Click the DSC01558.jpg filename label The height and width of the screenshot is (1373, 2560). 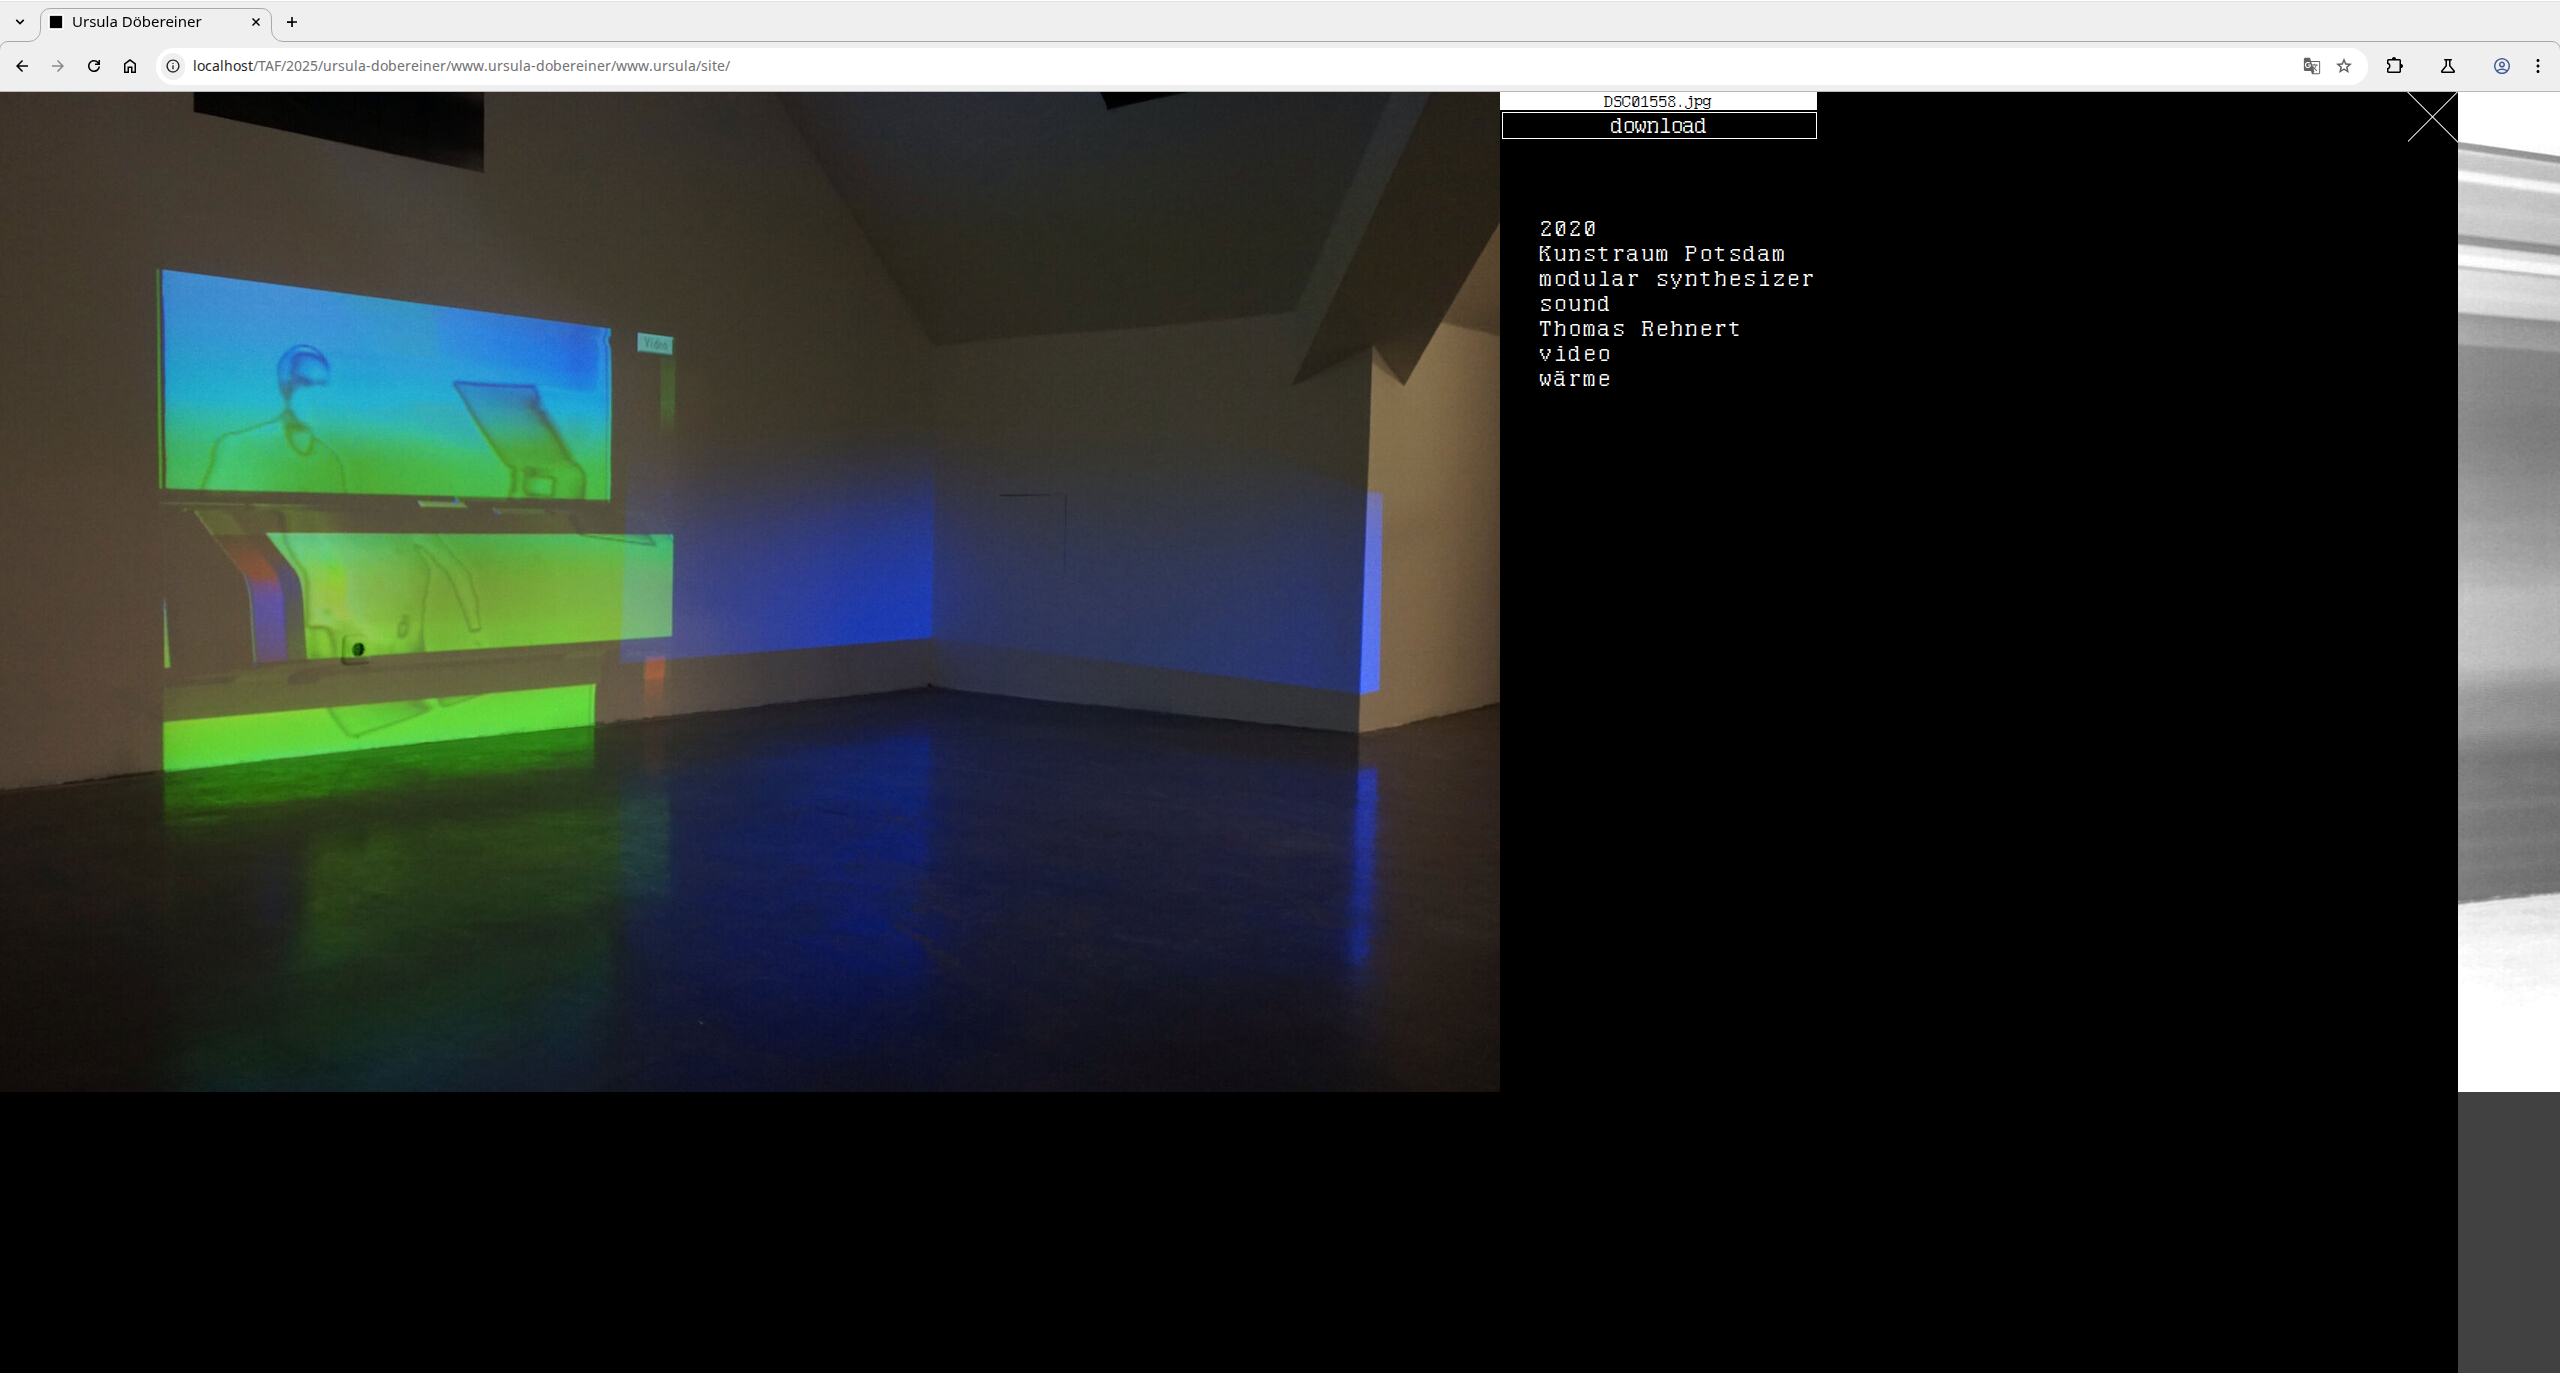[1657, 101]
